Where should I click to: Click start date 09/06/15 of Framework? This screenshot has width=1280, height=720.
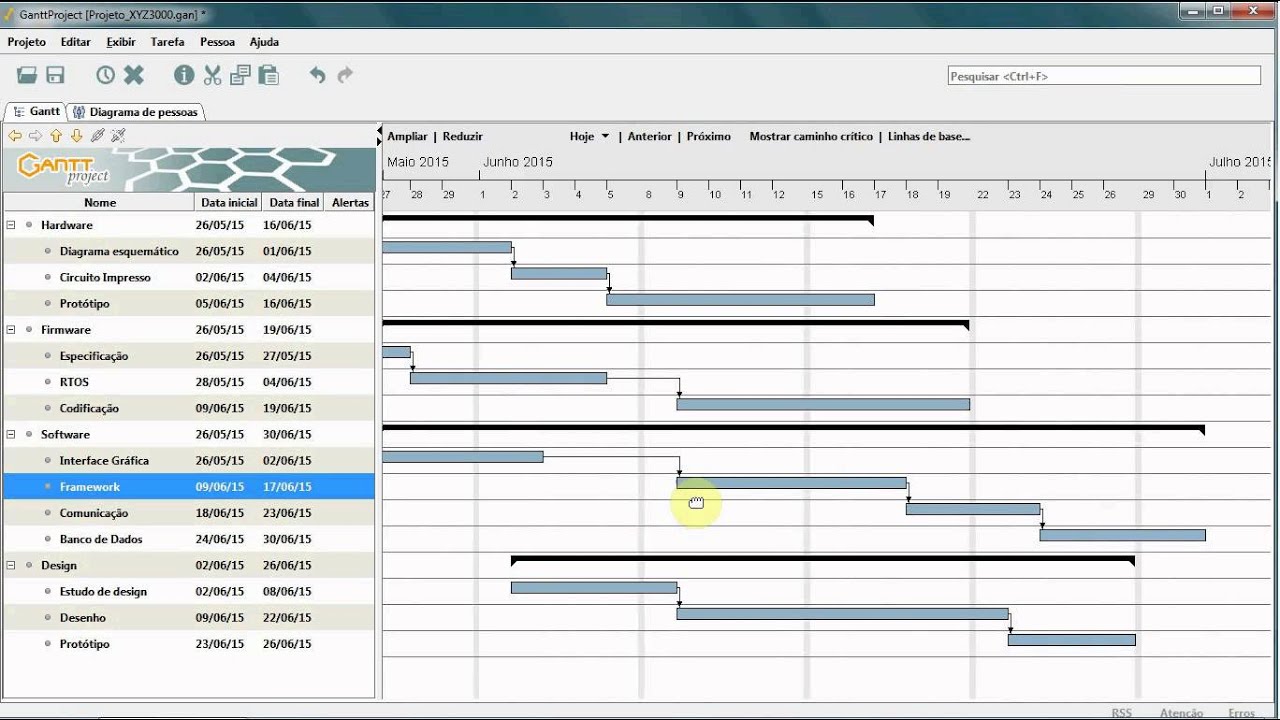click(x=220, y=487)
